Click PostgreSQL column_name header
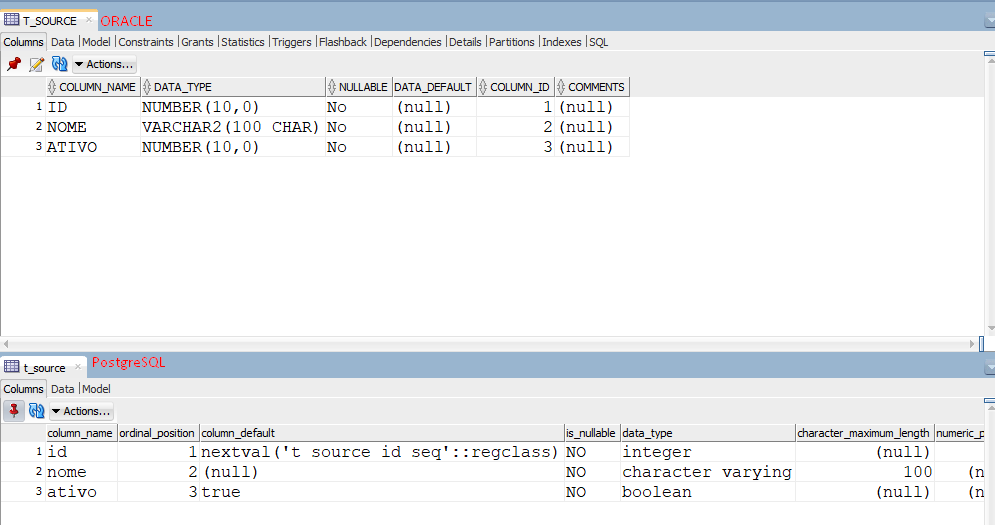The width and height of the screenshot is (995, 525). tap(81, 433)
